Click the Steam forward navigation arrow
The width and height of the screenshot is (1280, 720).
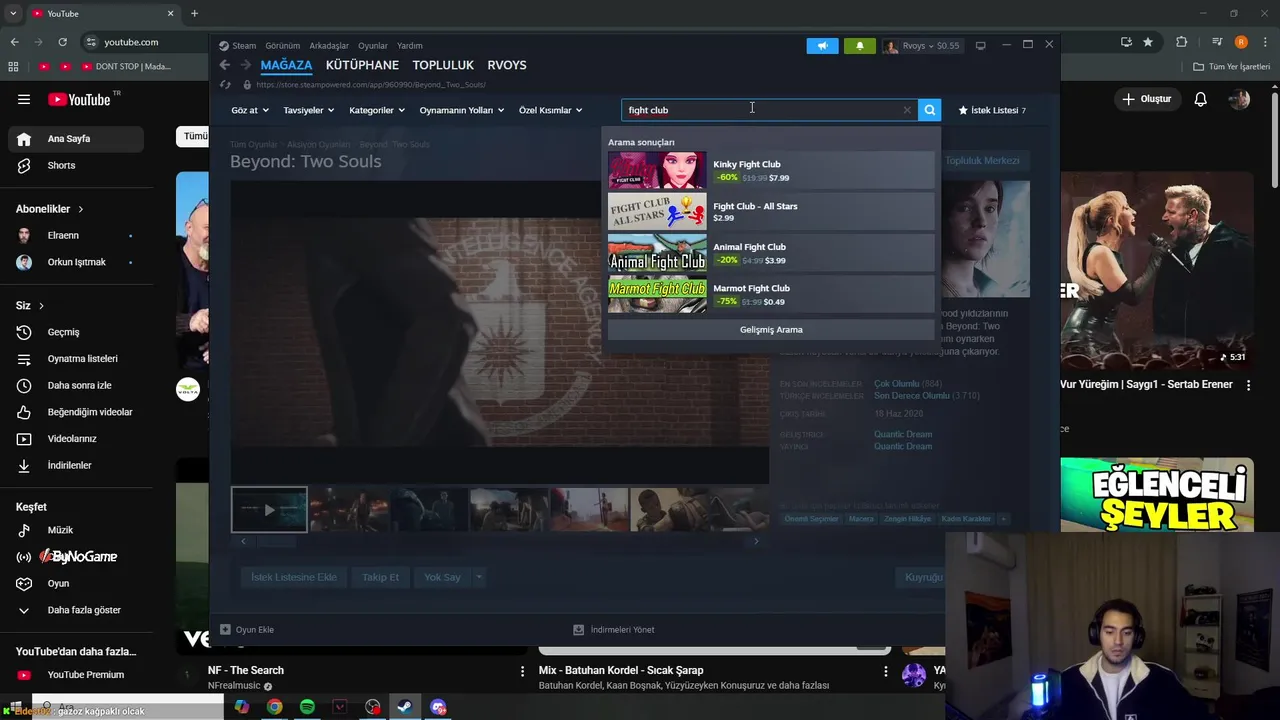click(x=245, y=65)
